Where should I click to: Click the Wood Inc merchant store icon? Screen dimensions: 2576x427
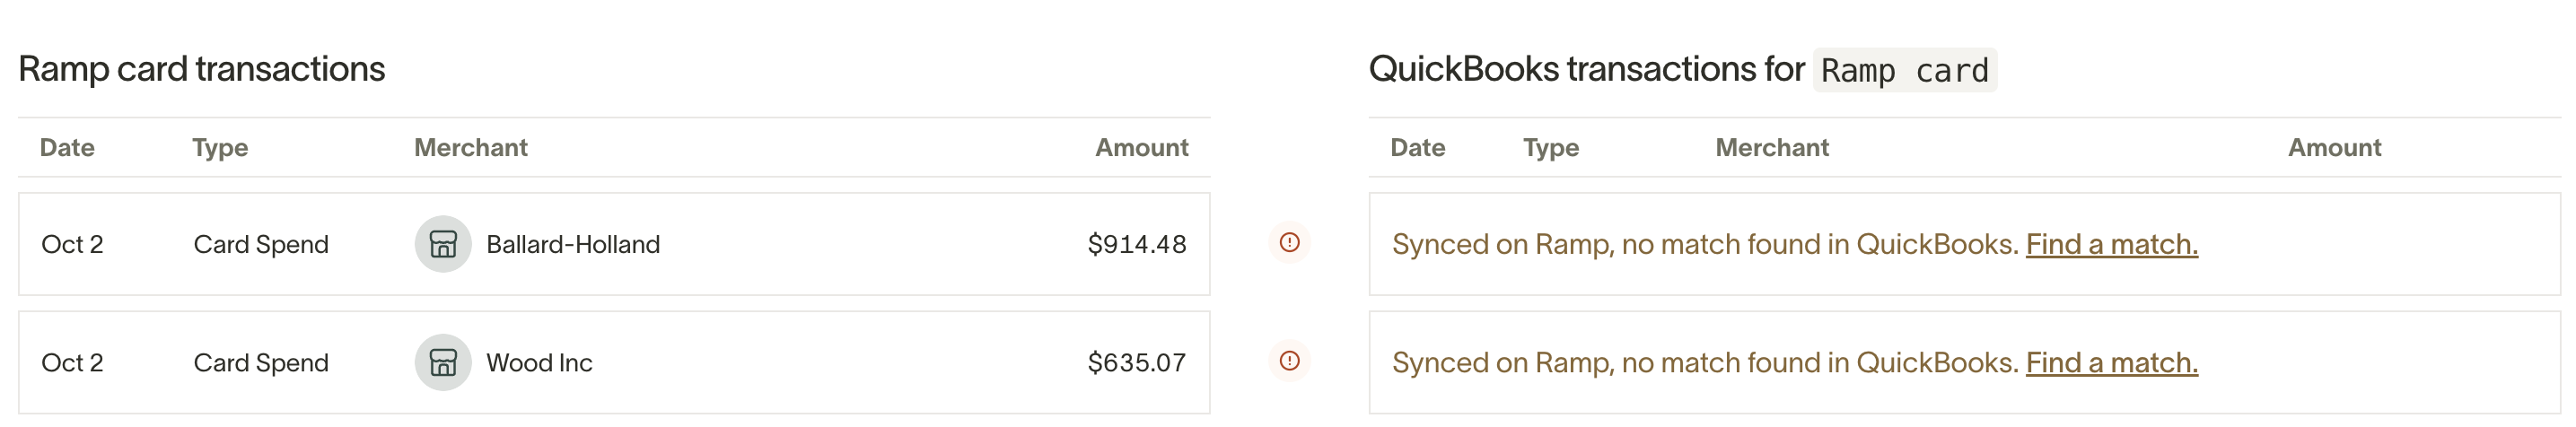click(x=443, y=362)
